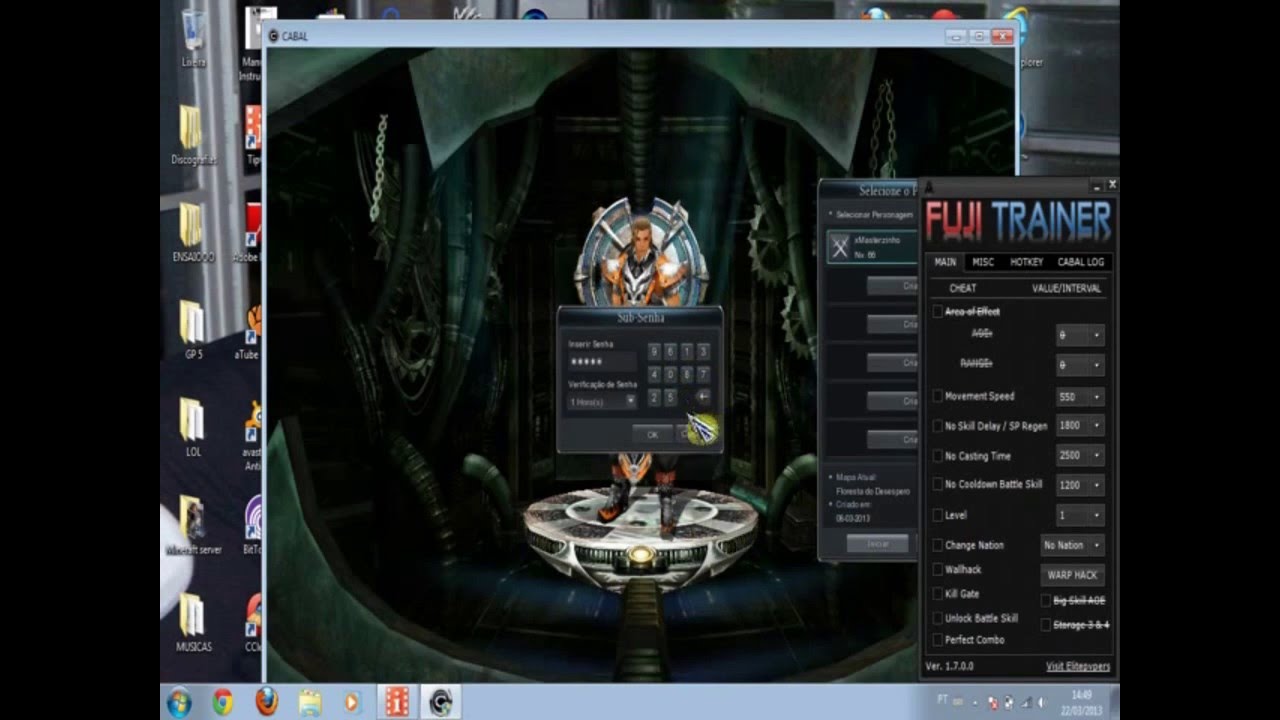Enable the Change Nation checkbox

[937, 545]
